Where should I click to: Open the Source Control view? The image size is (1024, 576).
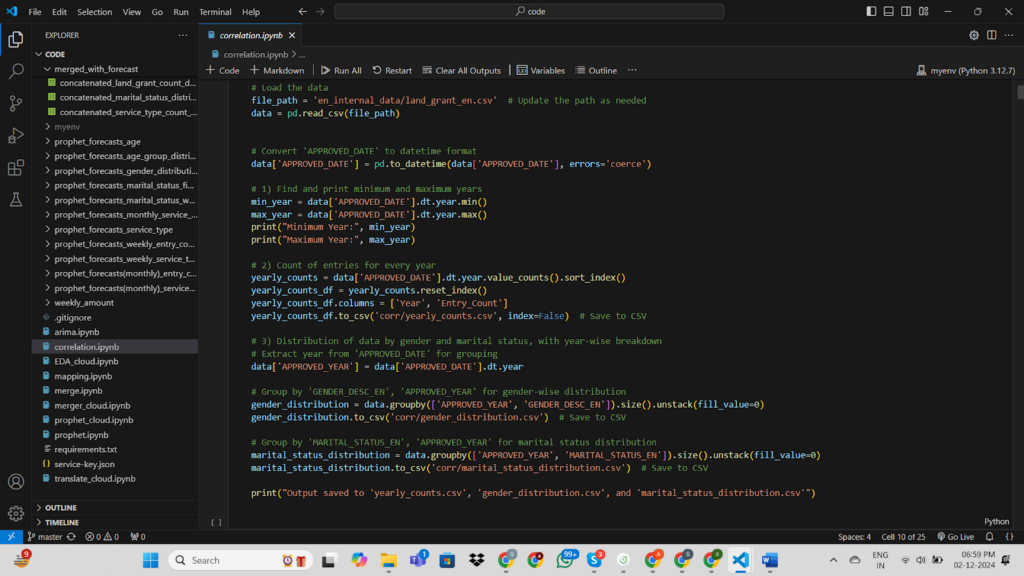[16, 104]
